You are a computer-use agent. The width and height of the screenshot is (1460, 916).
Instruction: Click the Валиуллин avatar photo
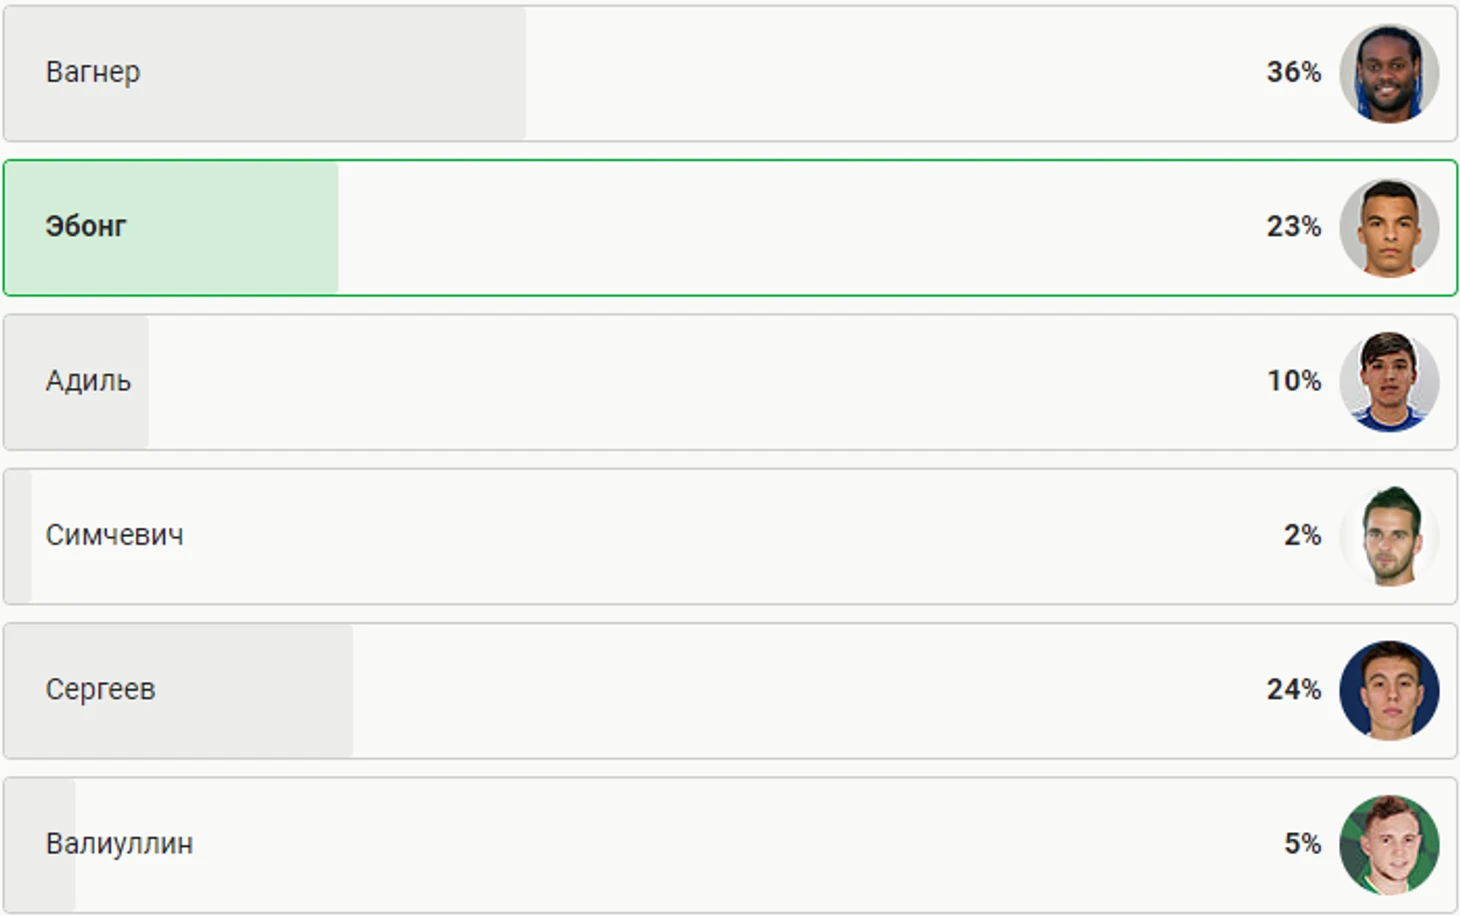pyautogui.click(x=1389, y=845)
